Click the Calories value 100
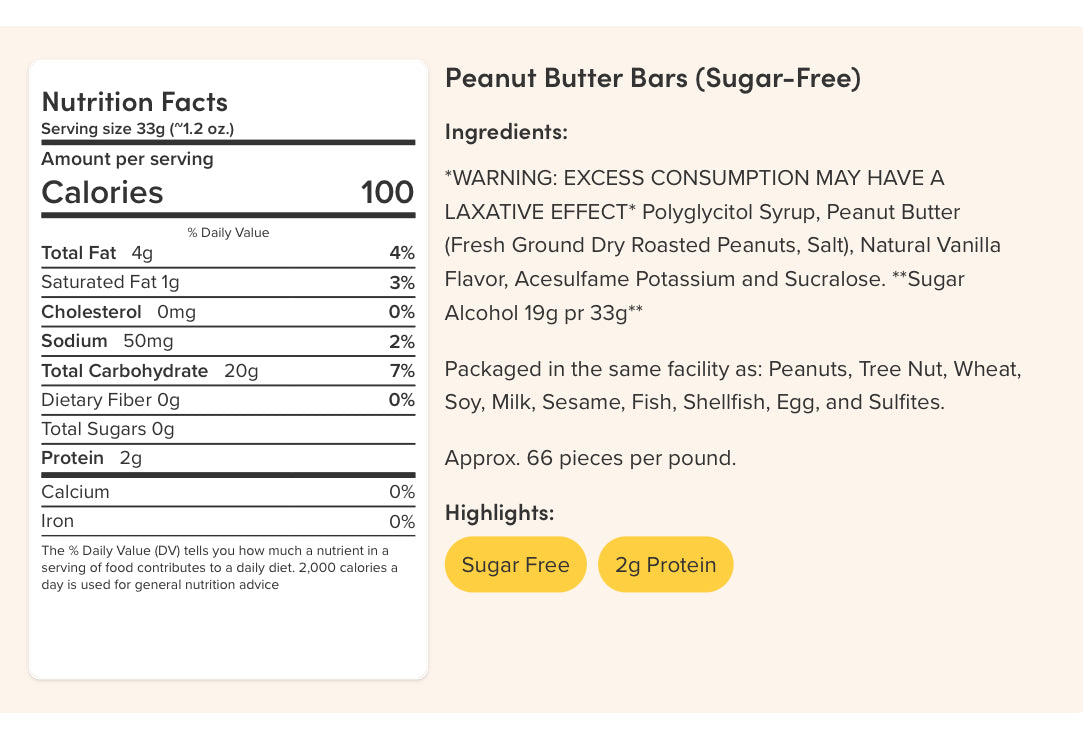This screenshot has width=1083, height=739. pyautogui.click(x=387, y=192)
